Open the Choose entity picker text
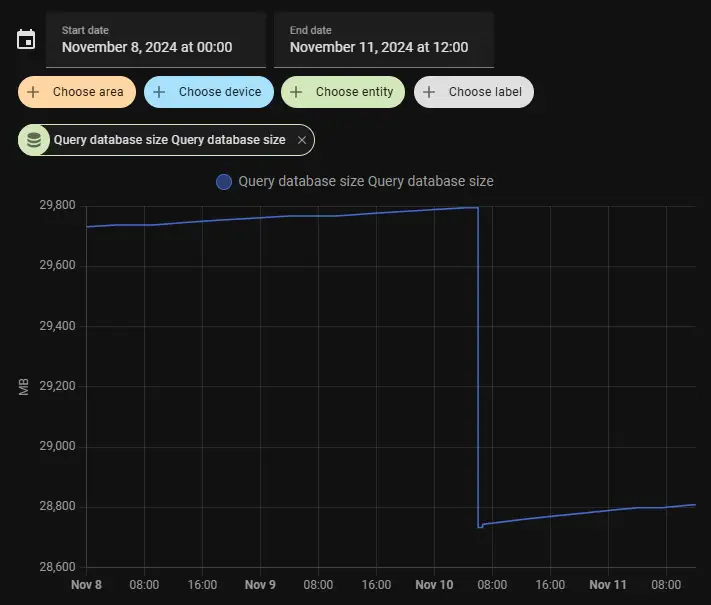Viewport: 711px width, 605px height. (354, 92)
